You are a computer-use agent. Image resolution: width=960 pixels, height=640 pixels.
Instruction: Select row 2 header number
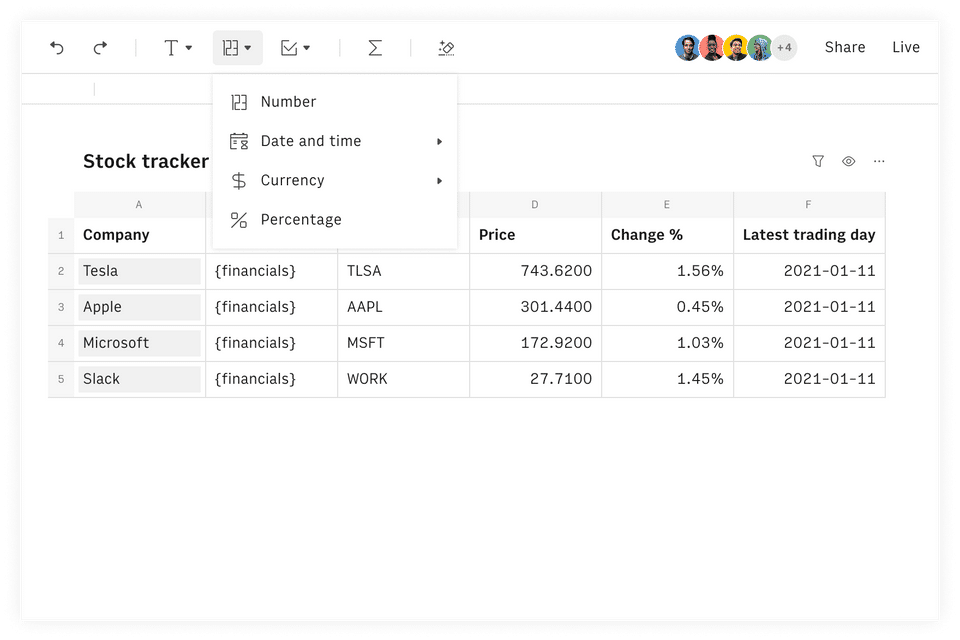[61, 271]
